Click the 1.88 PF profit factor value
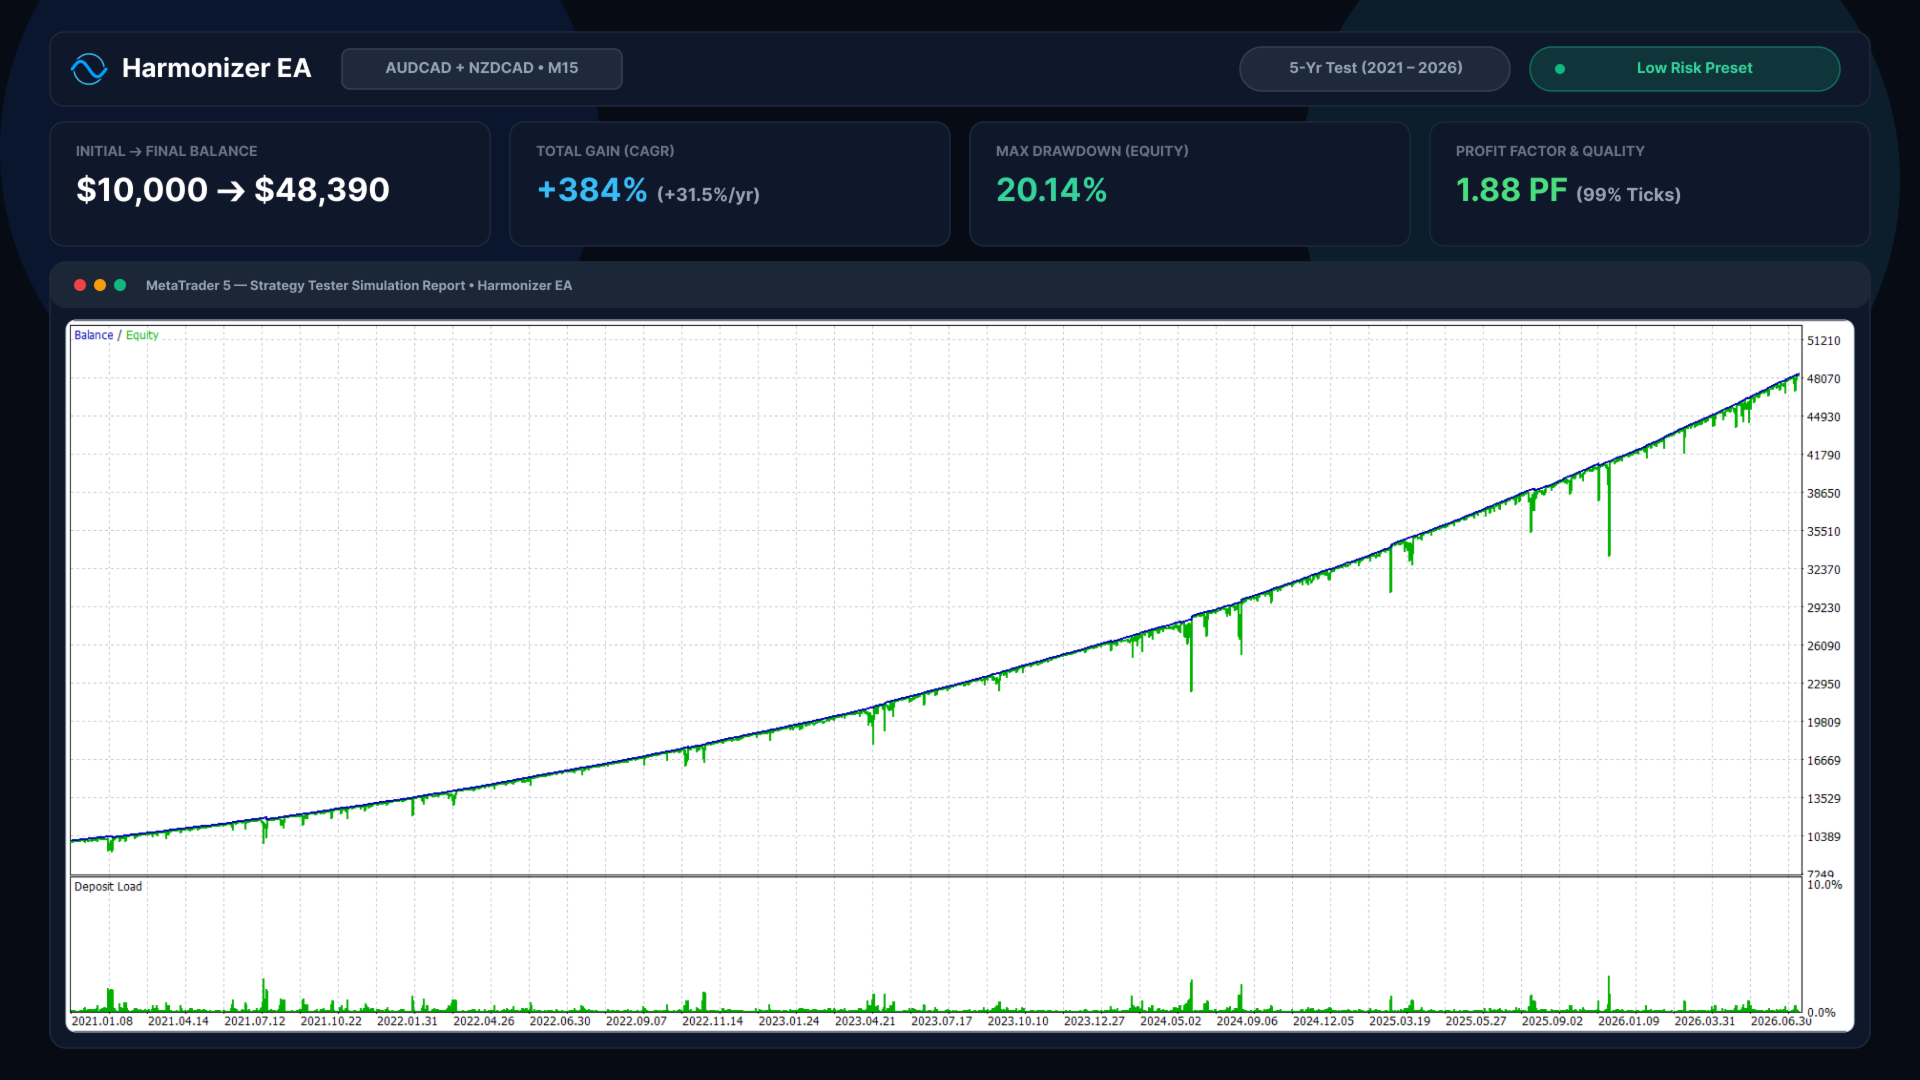This screenshot has width=1920, height=1080. point(1511,190)
